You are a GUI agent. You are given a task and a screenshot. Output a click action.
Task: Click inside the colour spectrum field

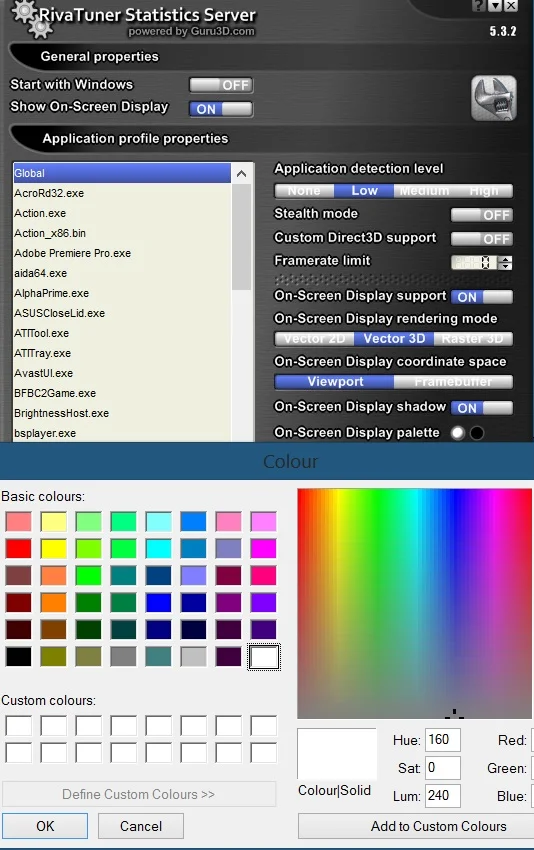pos(414,603)
